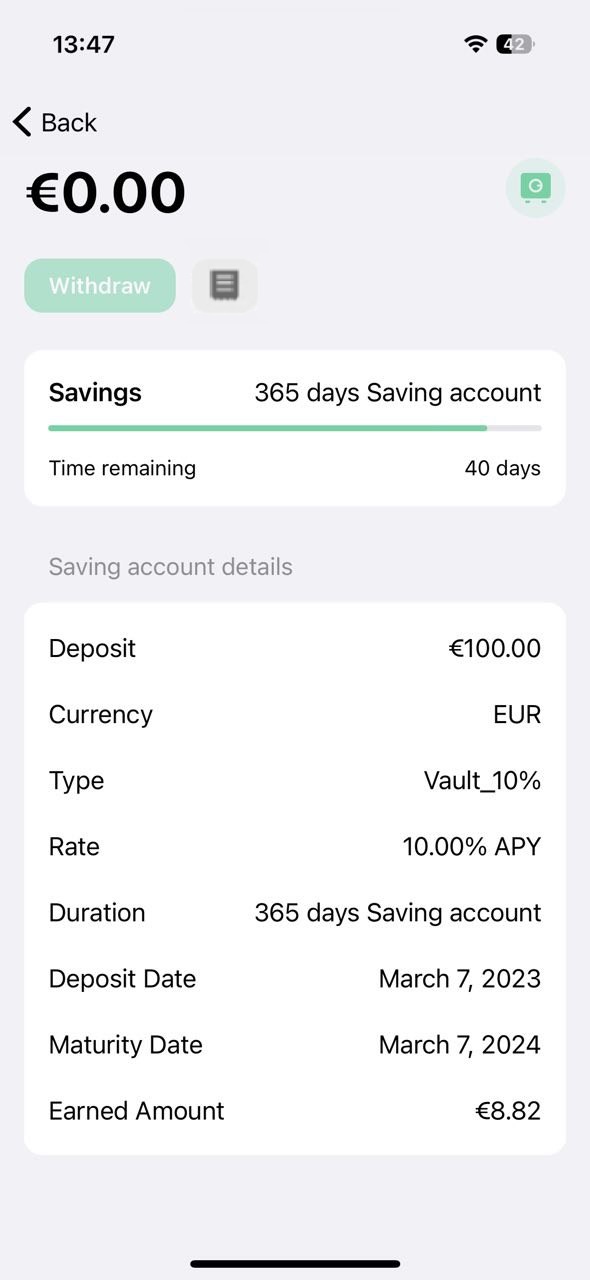Tap the Time remaining 40 days row

pyautogui.click(x=295, y=467)
